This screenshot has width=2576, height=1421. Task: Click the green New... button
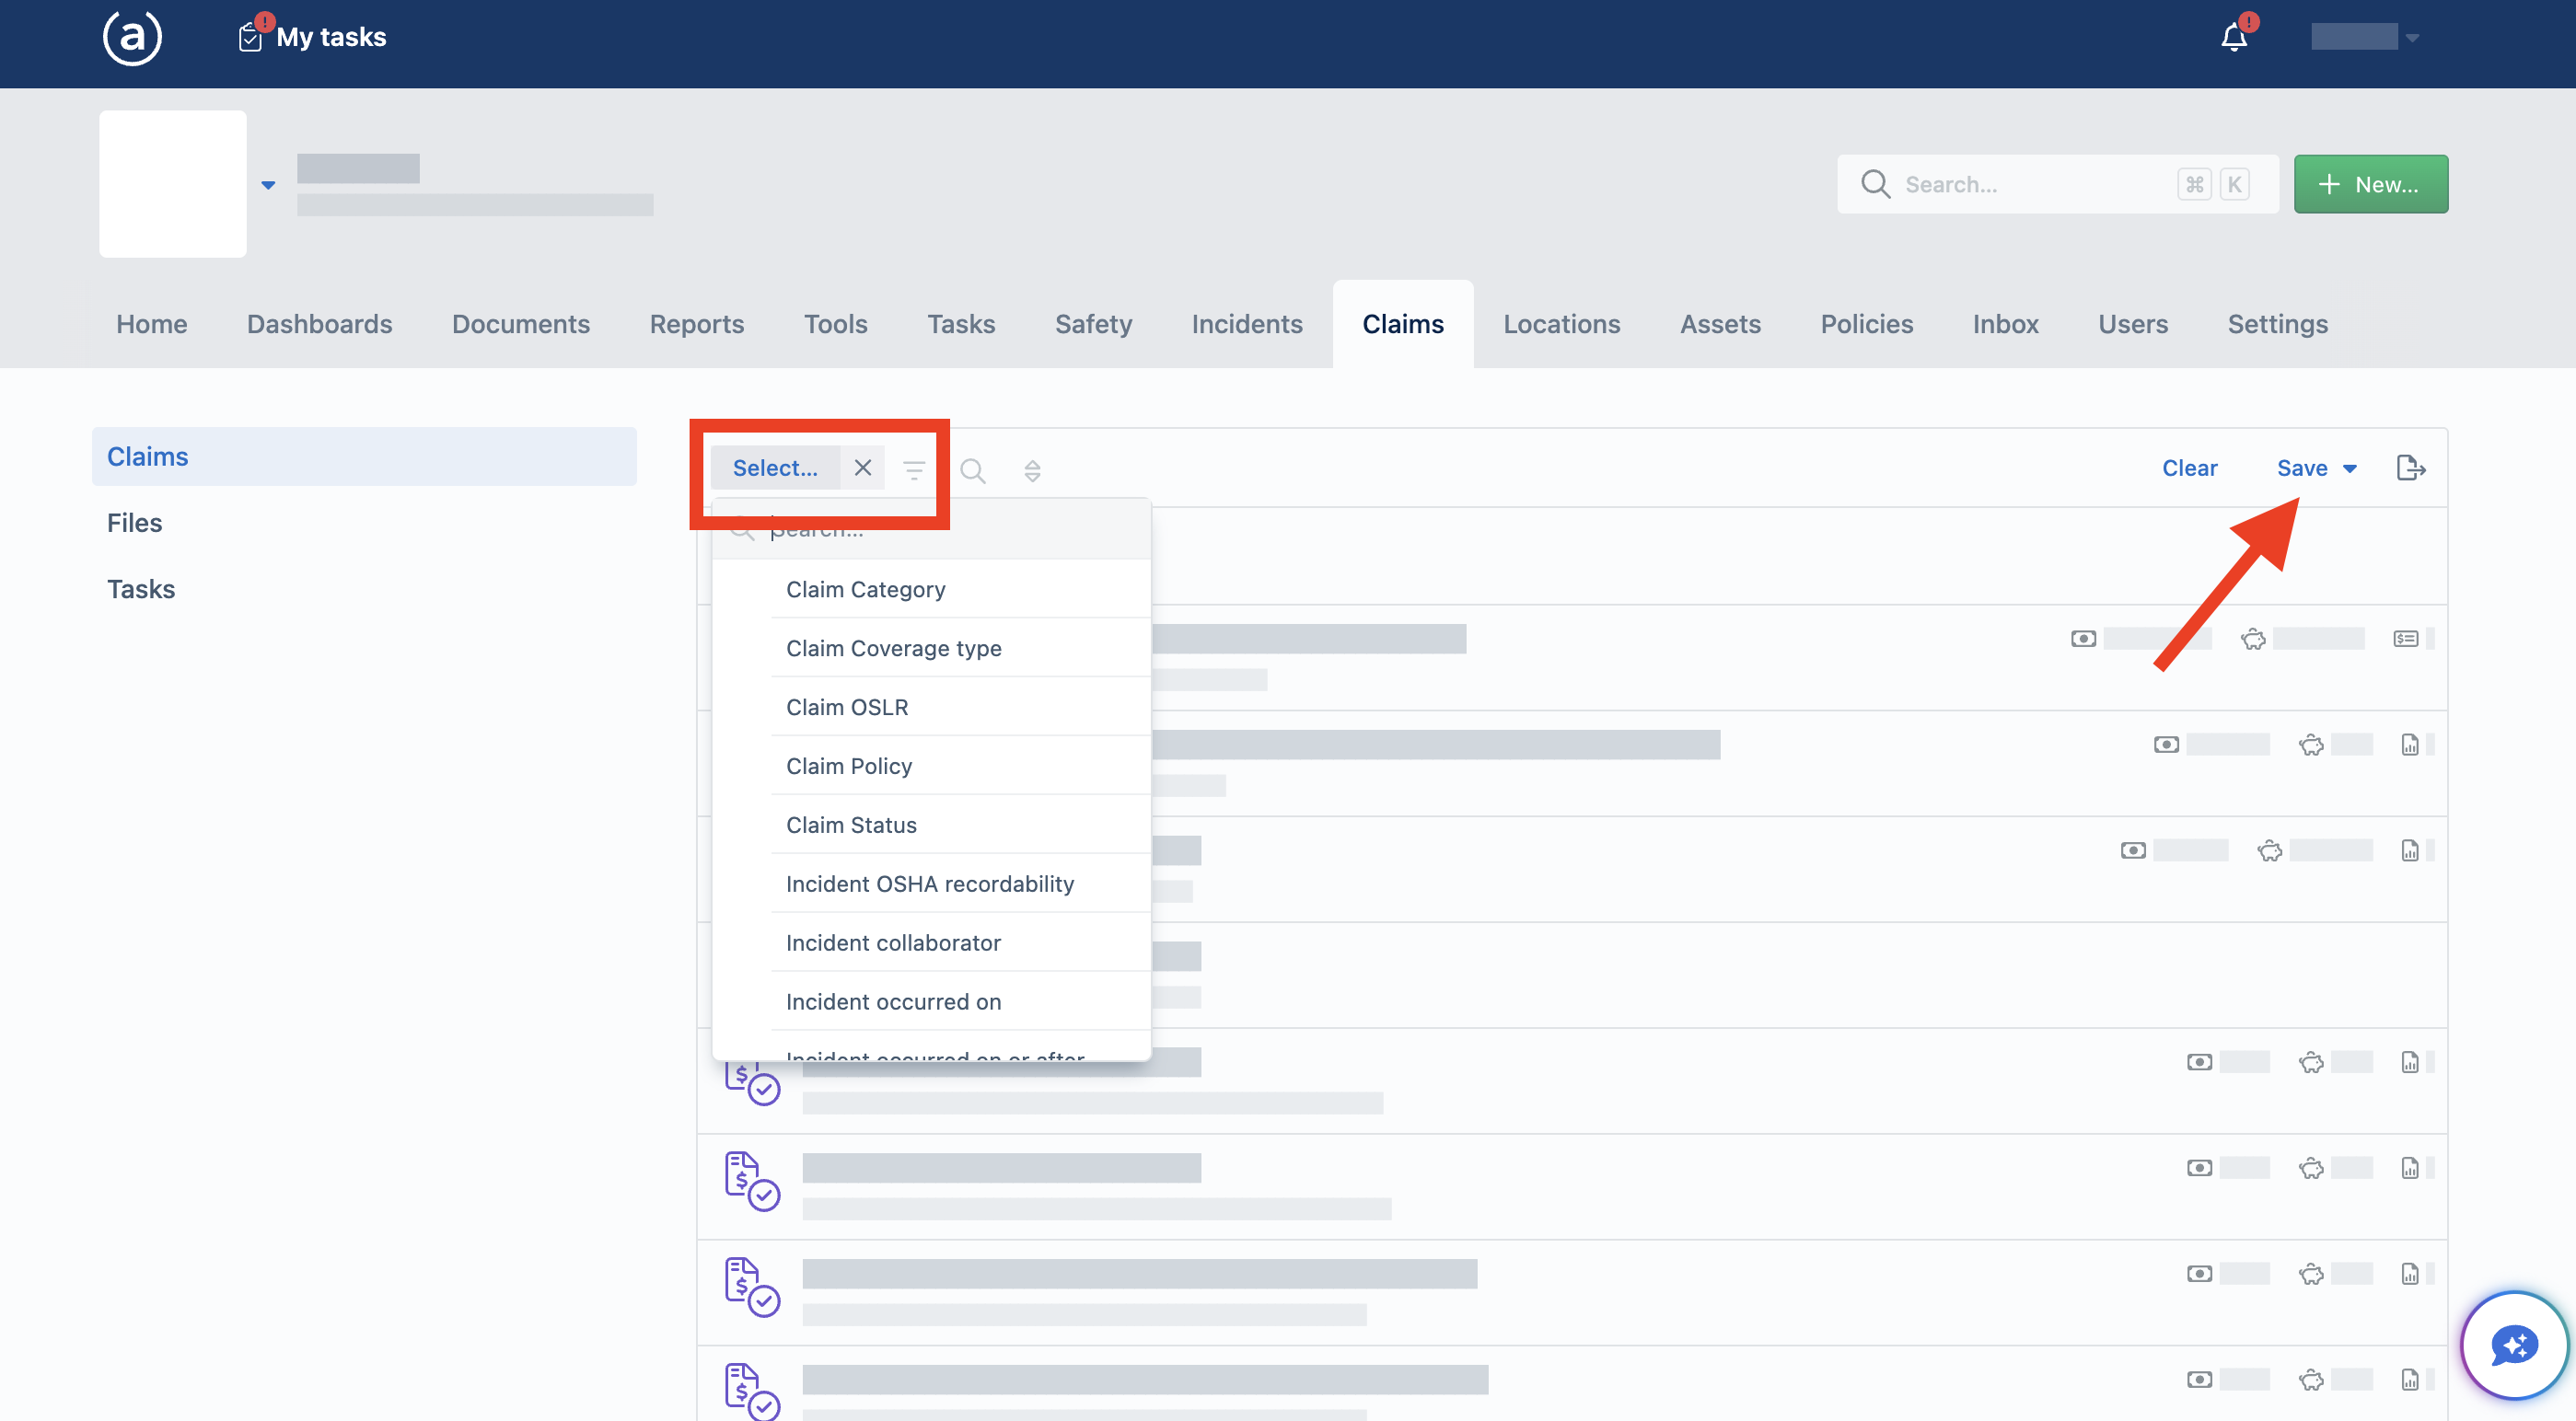tap(2370, 184)
